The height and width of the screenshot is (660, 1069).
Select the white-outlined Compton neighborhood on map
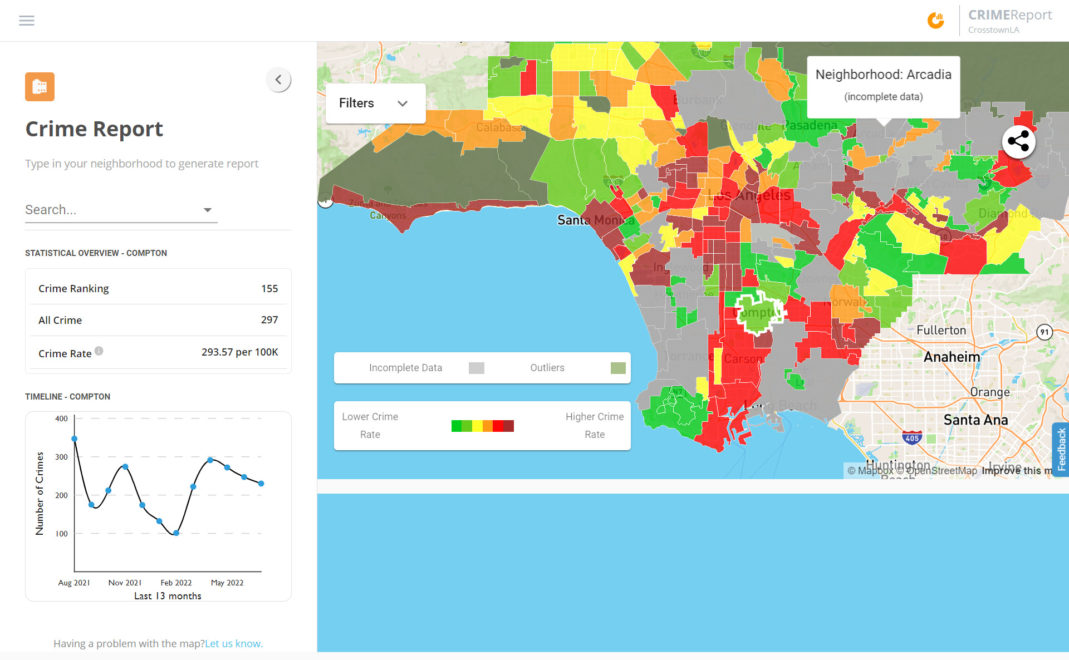point(758,311)
